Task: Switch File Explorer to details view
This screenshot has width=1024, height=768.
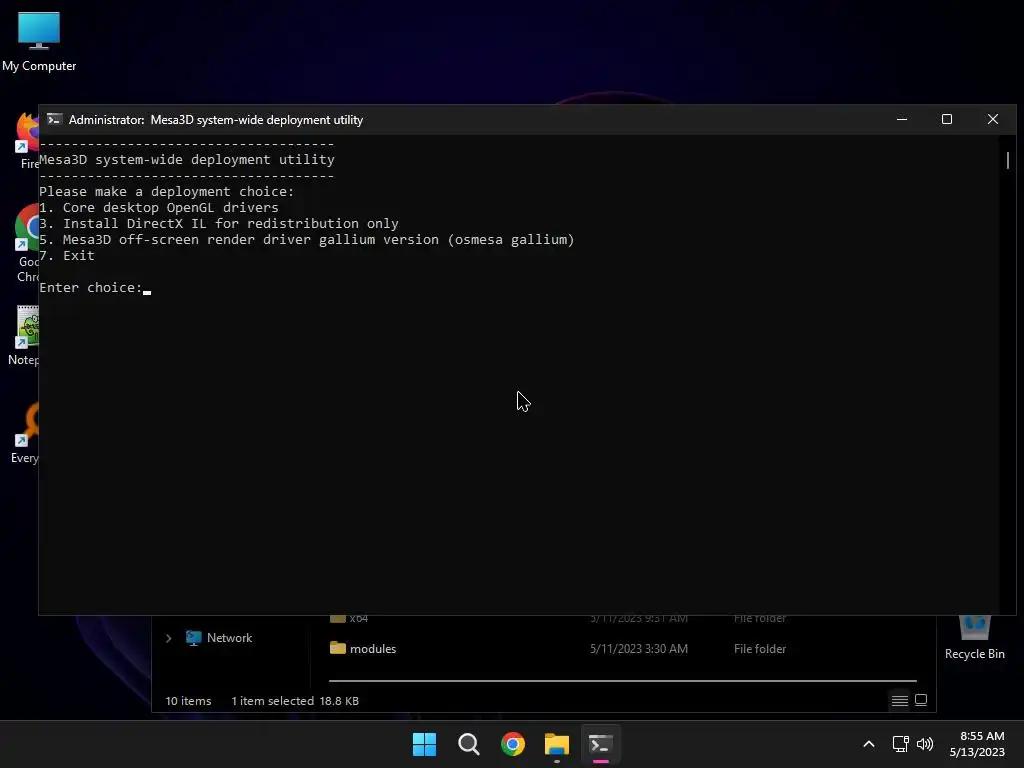Action: pos(899,701)
